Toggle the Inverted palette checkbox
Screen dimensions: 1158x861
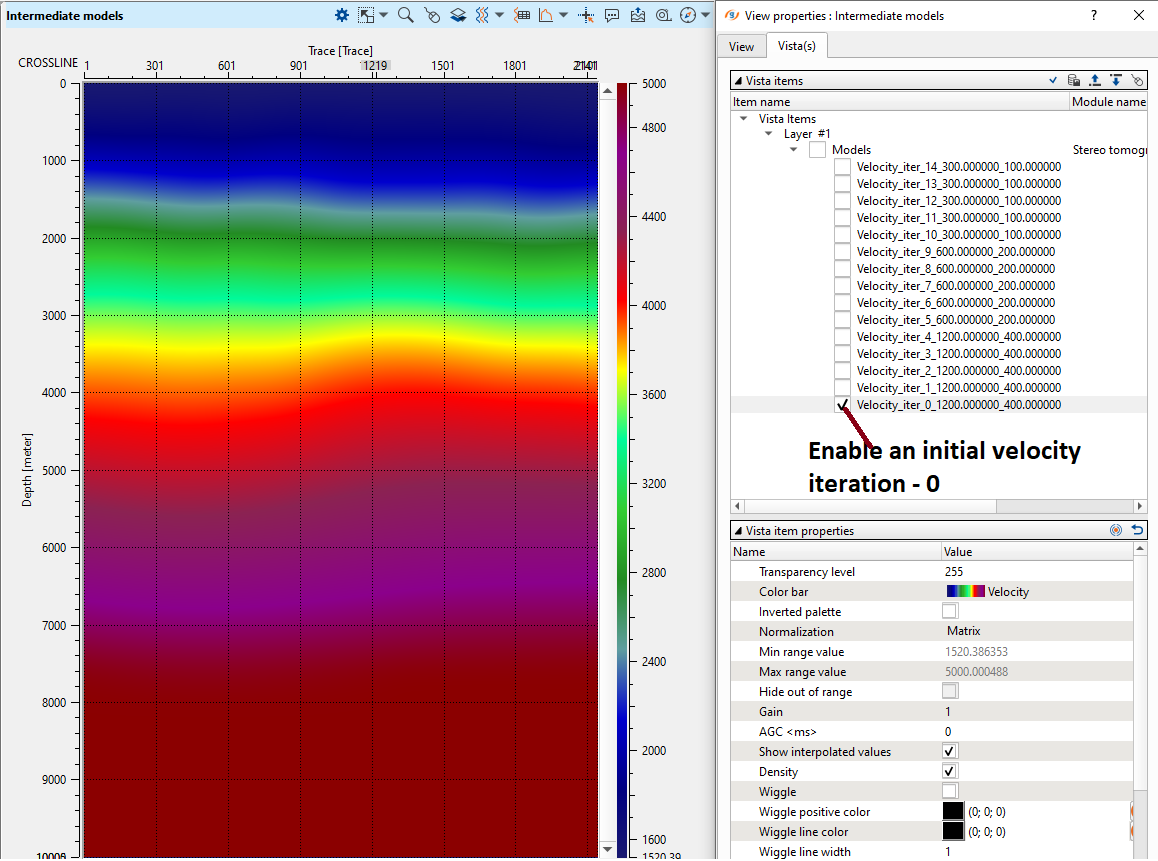[x=950, y=611]
